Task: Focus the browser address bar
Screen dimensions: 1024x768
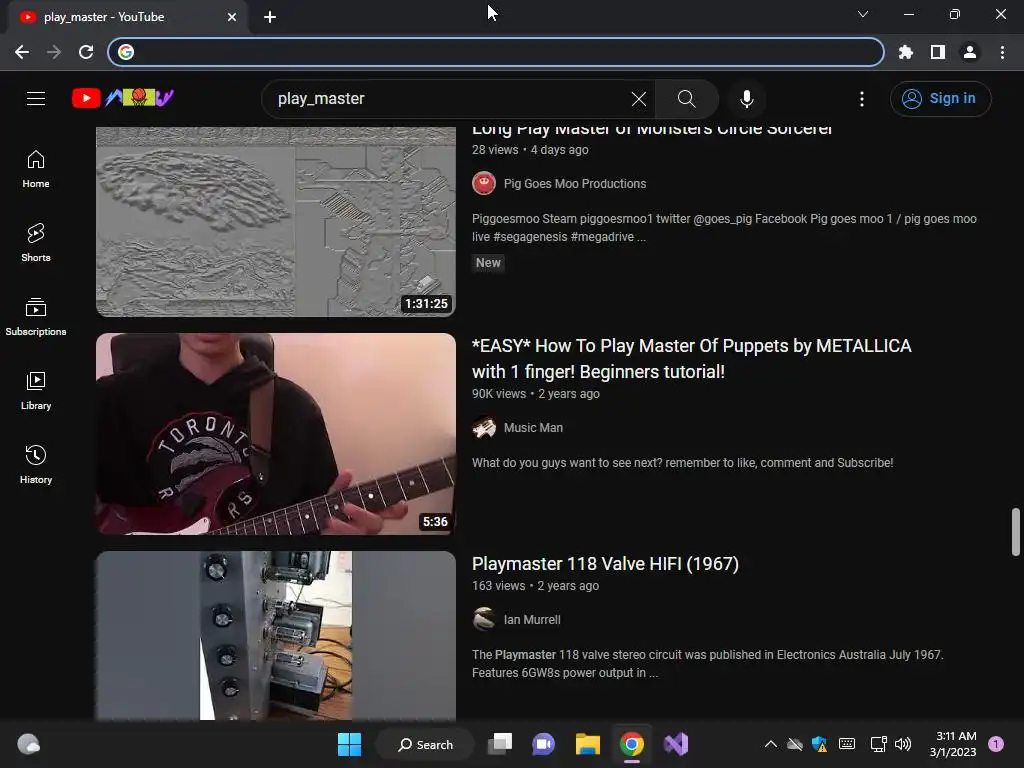Action: pos(496,52)
